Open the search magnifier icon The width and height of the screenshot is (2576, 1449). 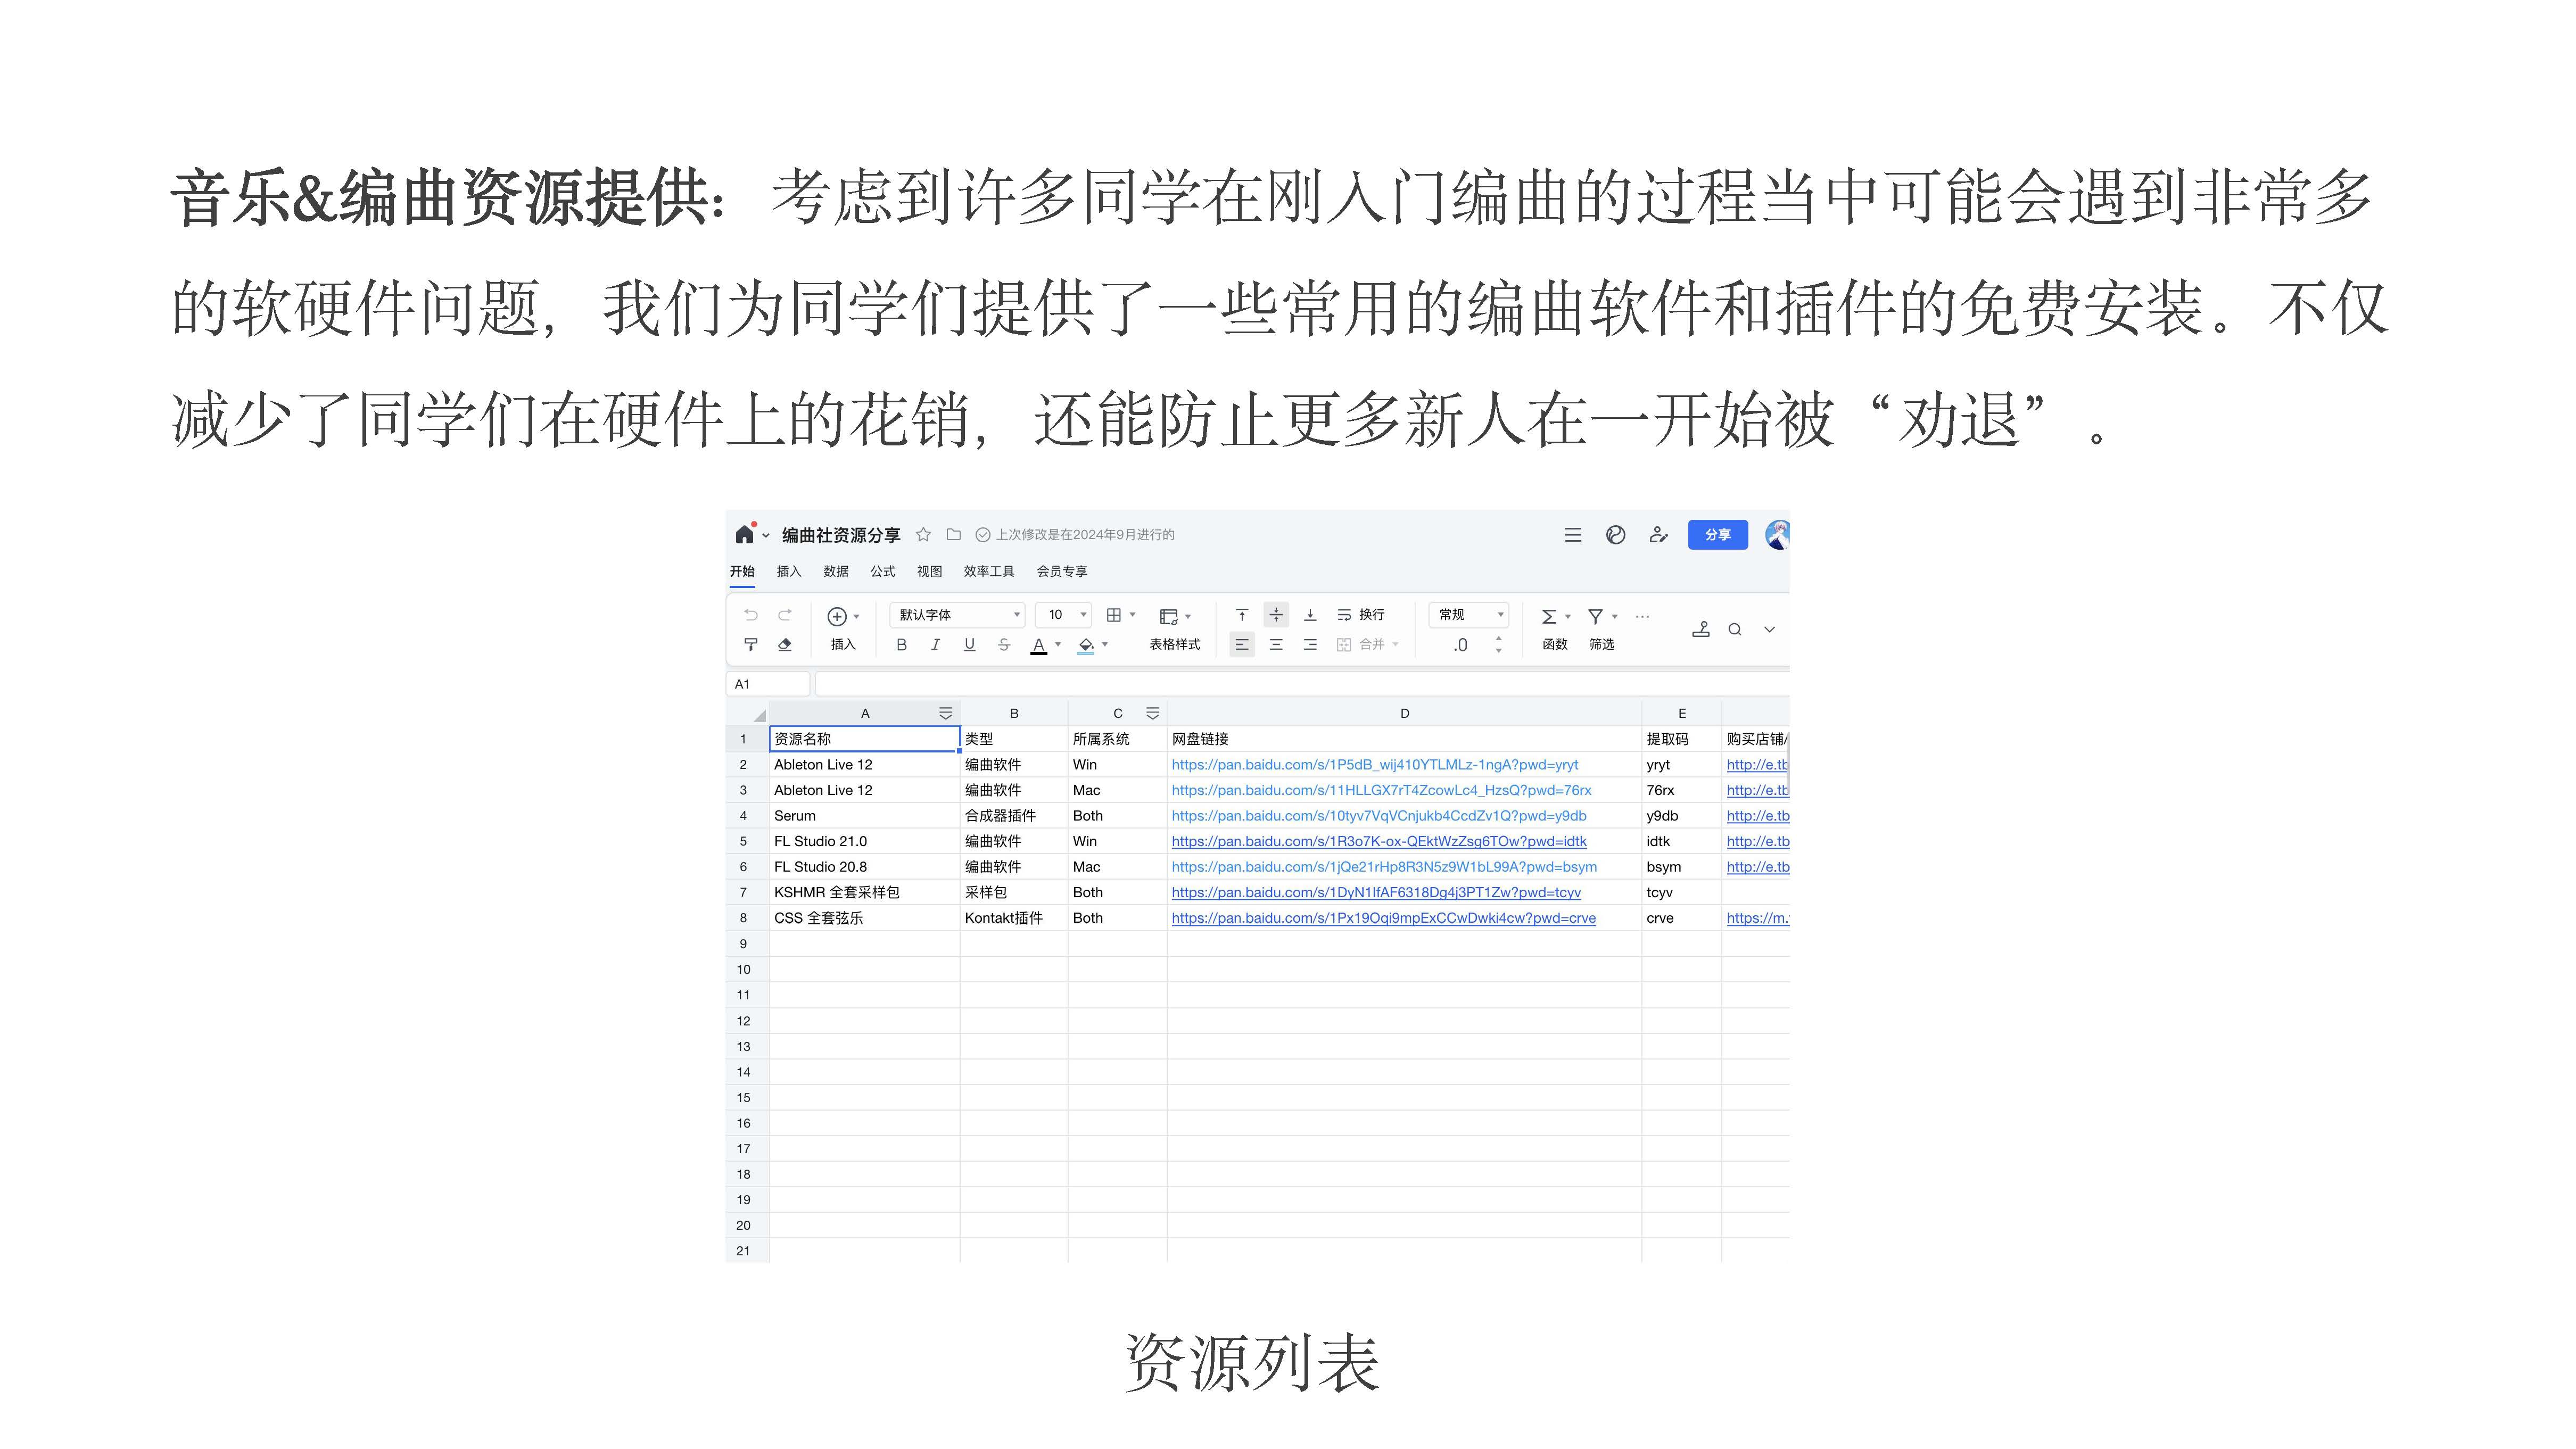click(x=1735, y=630)
